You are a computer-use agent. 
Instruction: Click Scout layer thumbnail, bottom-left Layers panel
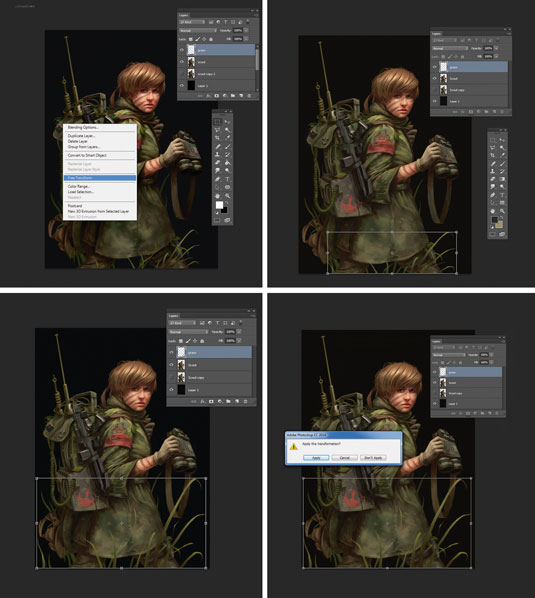(181, 365)
